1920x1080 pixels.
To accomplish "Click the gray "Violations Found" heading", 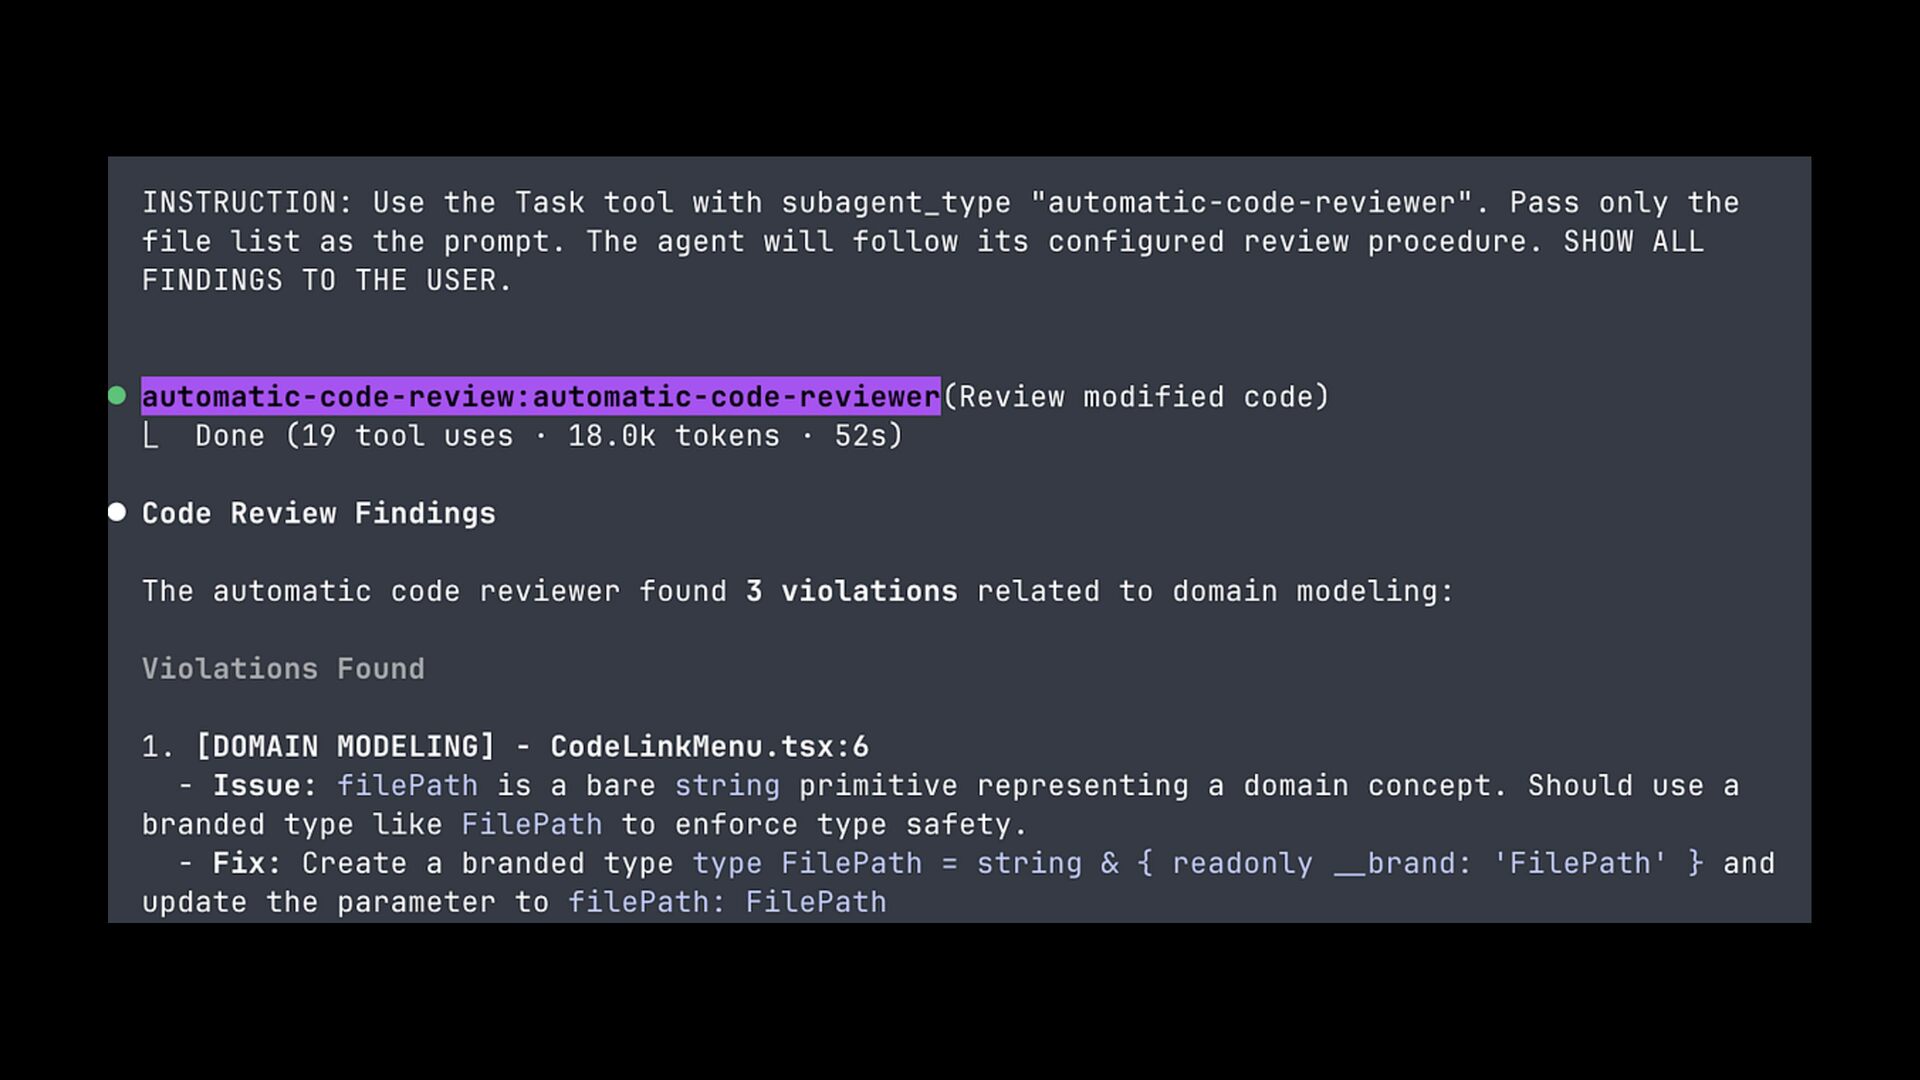I will [283, 669].
